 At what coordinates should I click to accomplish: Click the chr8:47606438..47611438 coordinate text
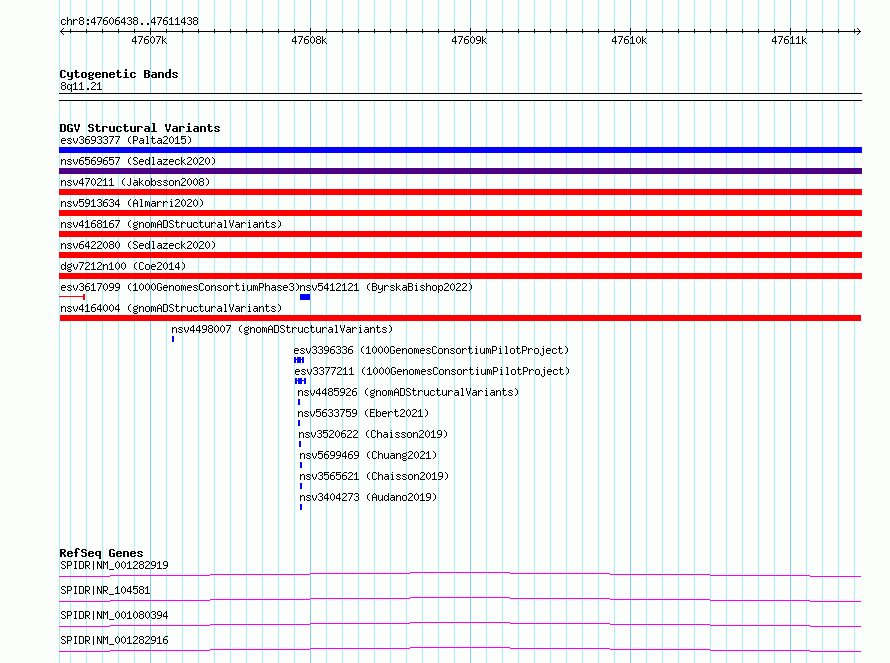[129, 22]
